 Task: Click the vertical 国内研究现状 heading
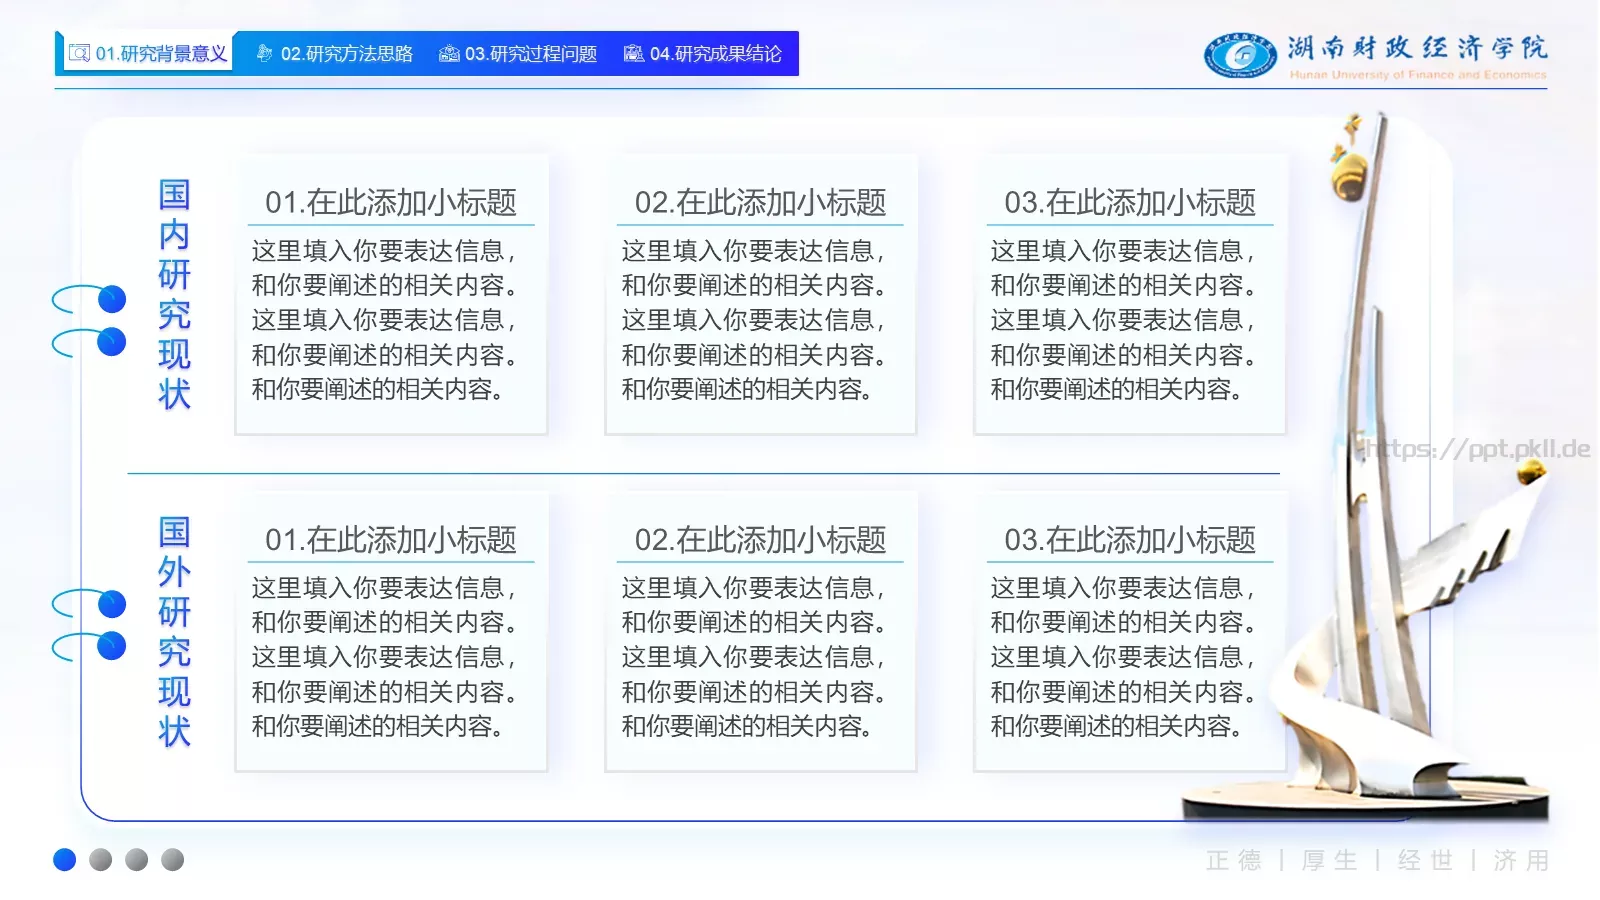[174, 295]
